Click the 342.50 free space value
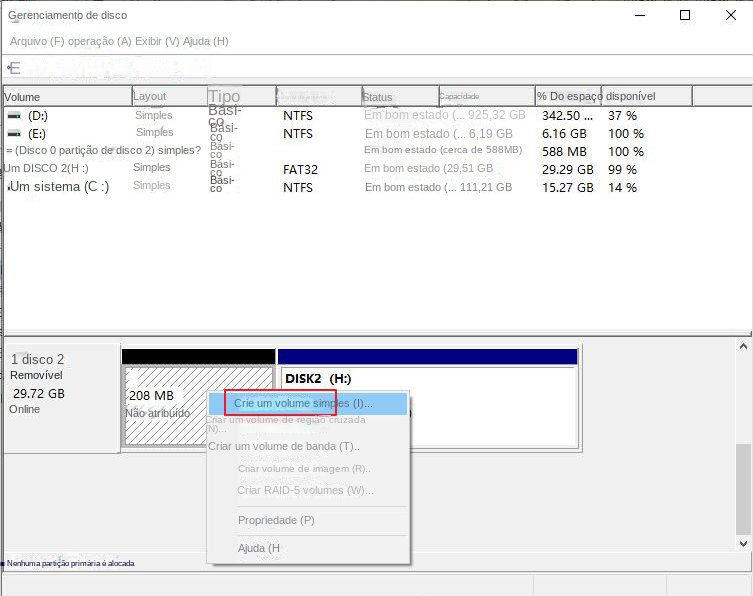This screenshot has height=596, width=753. tap(567, 116)
